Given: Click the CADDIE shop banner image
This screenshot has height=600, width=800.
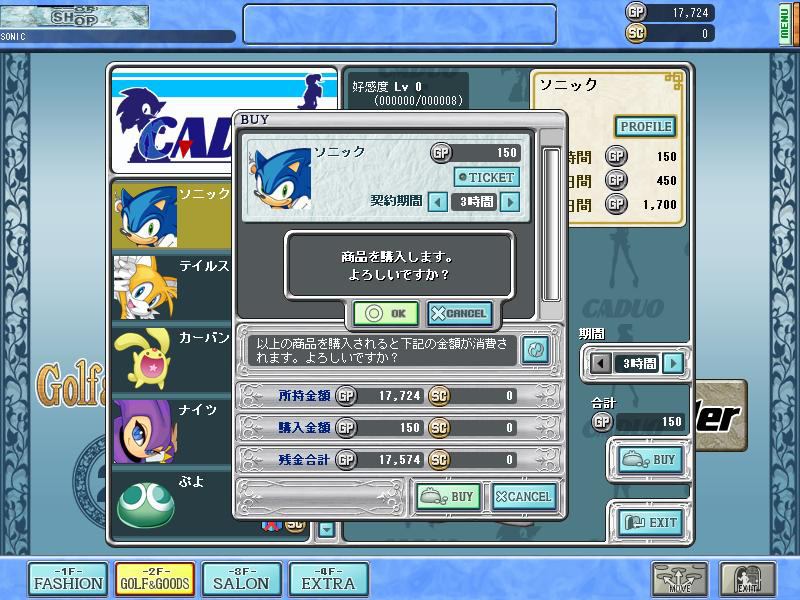Looking at the screenshot, I should (224, 120).
